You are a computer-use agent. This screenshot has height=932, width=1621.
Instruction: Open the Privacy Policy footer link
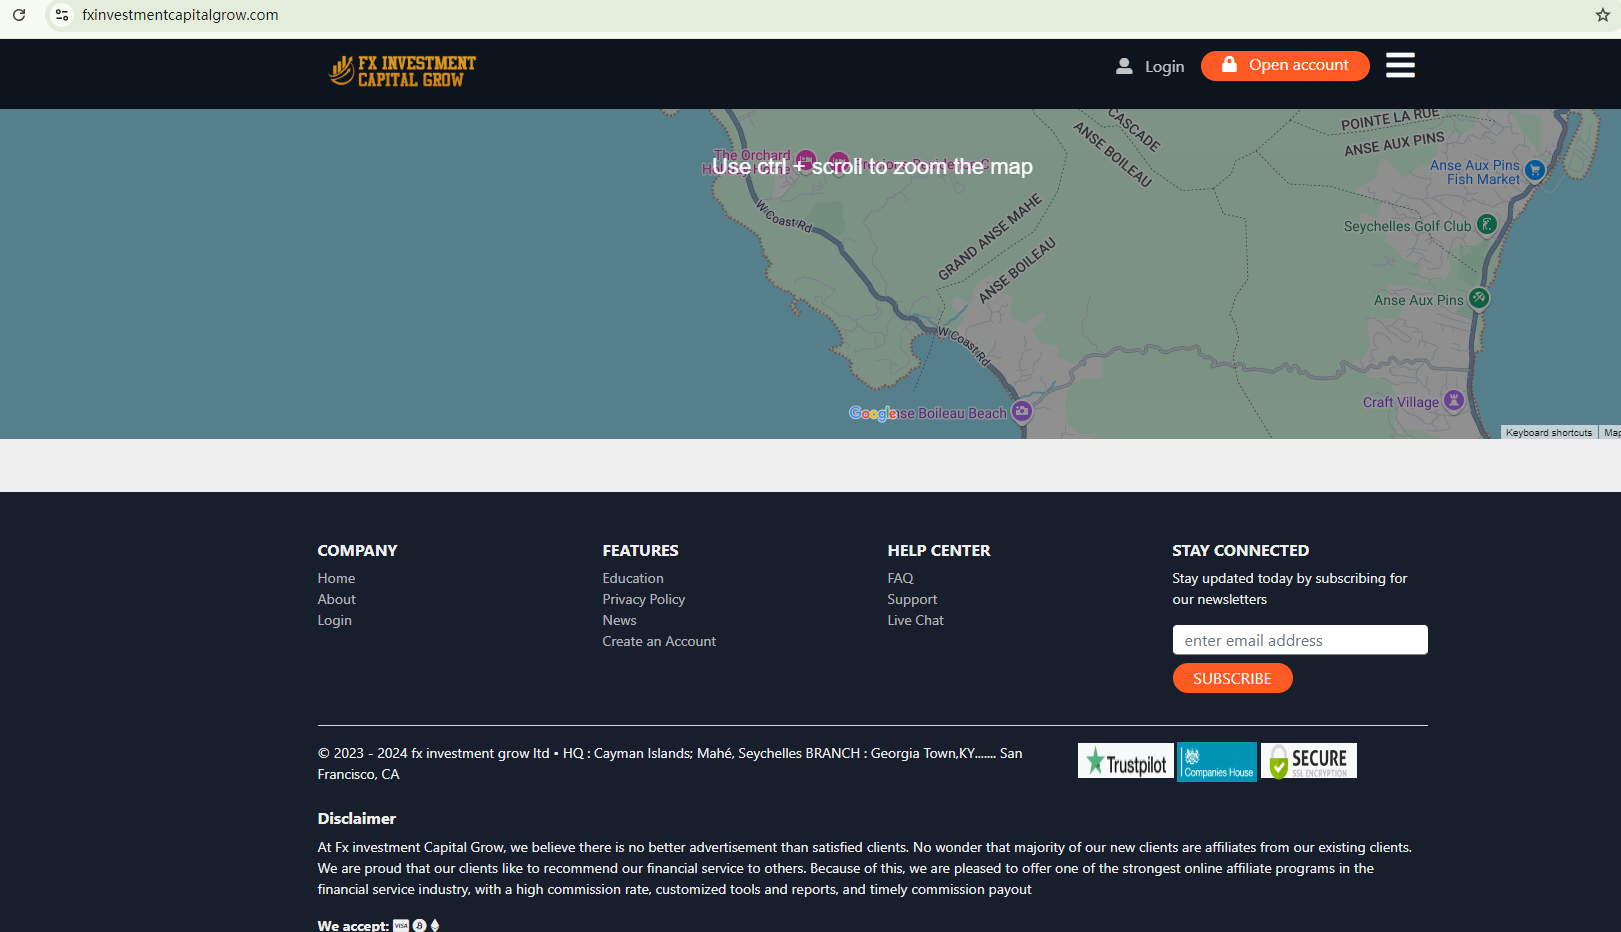pos(643,599)
